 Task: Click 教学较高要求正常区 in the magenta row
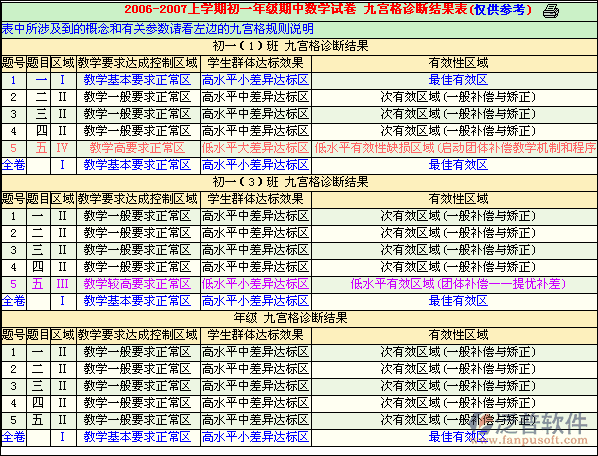tap(137, 284)
